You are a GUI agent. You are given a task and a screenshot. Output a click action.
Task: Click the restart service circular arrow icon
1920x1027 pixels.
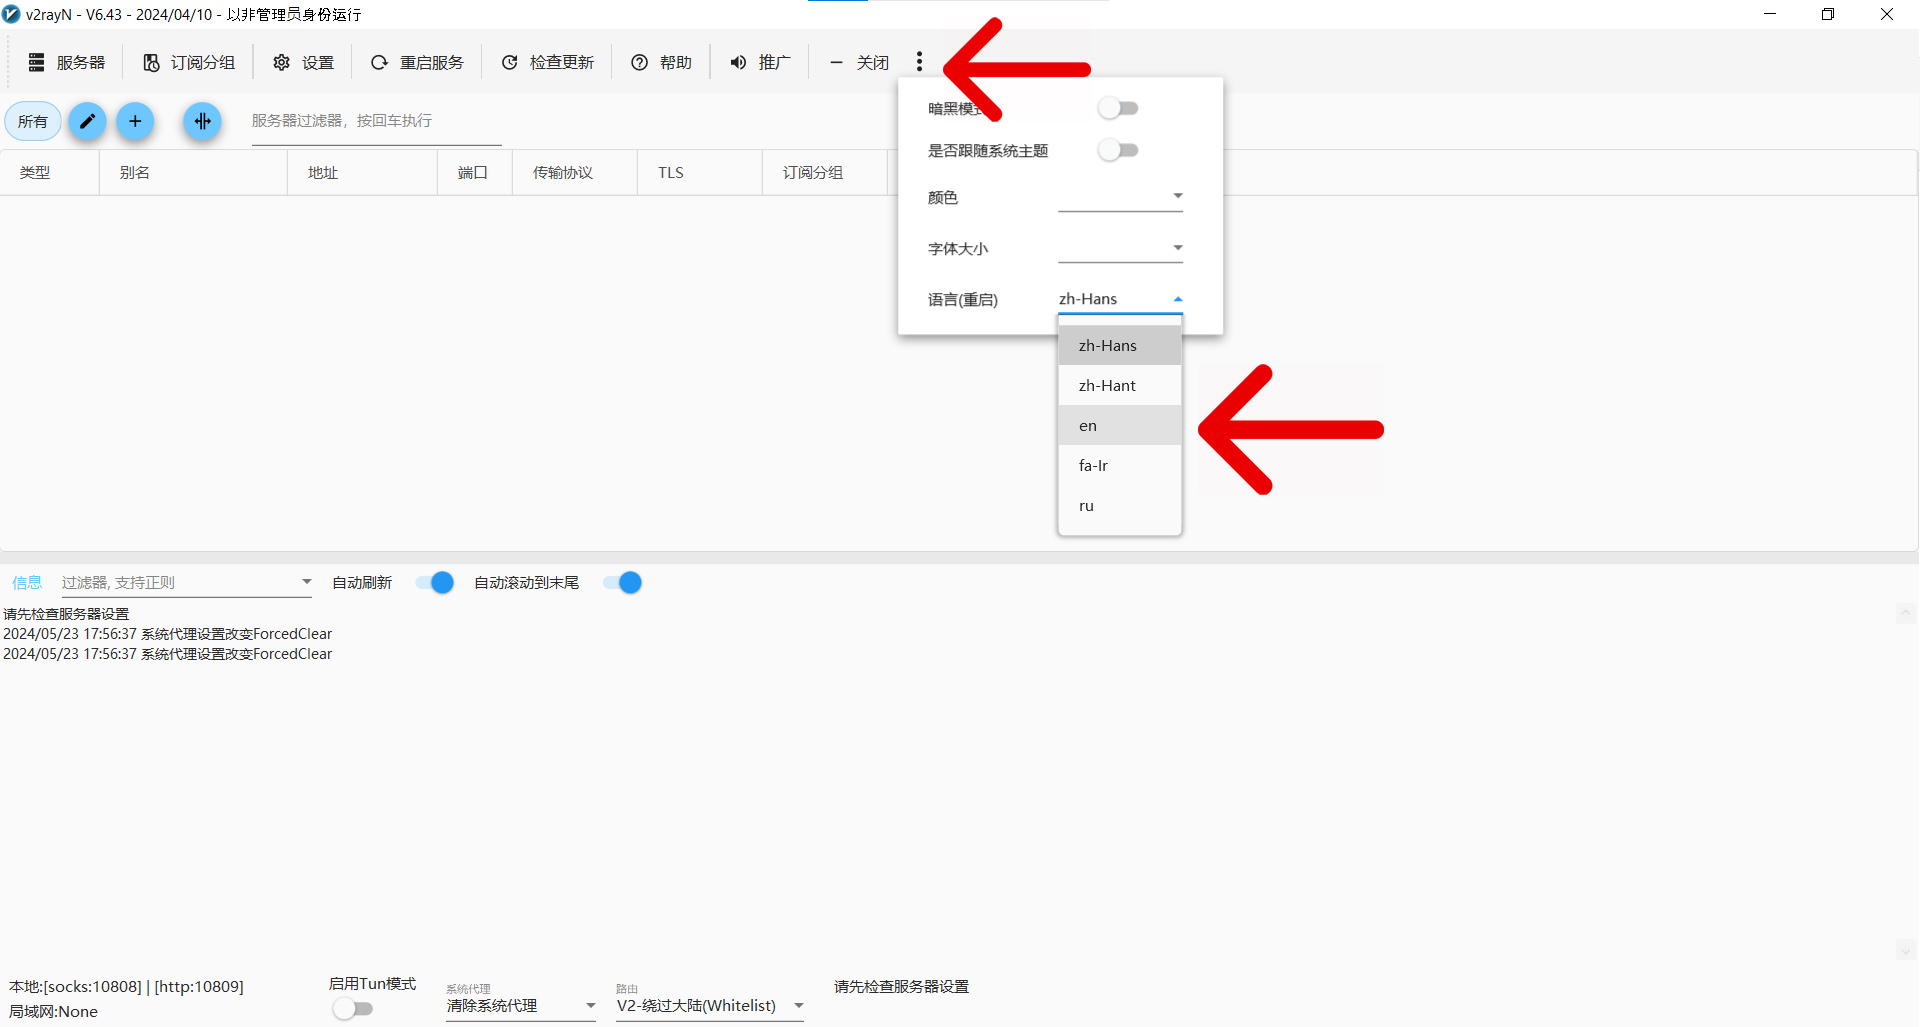(379, 62)
